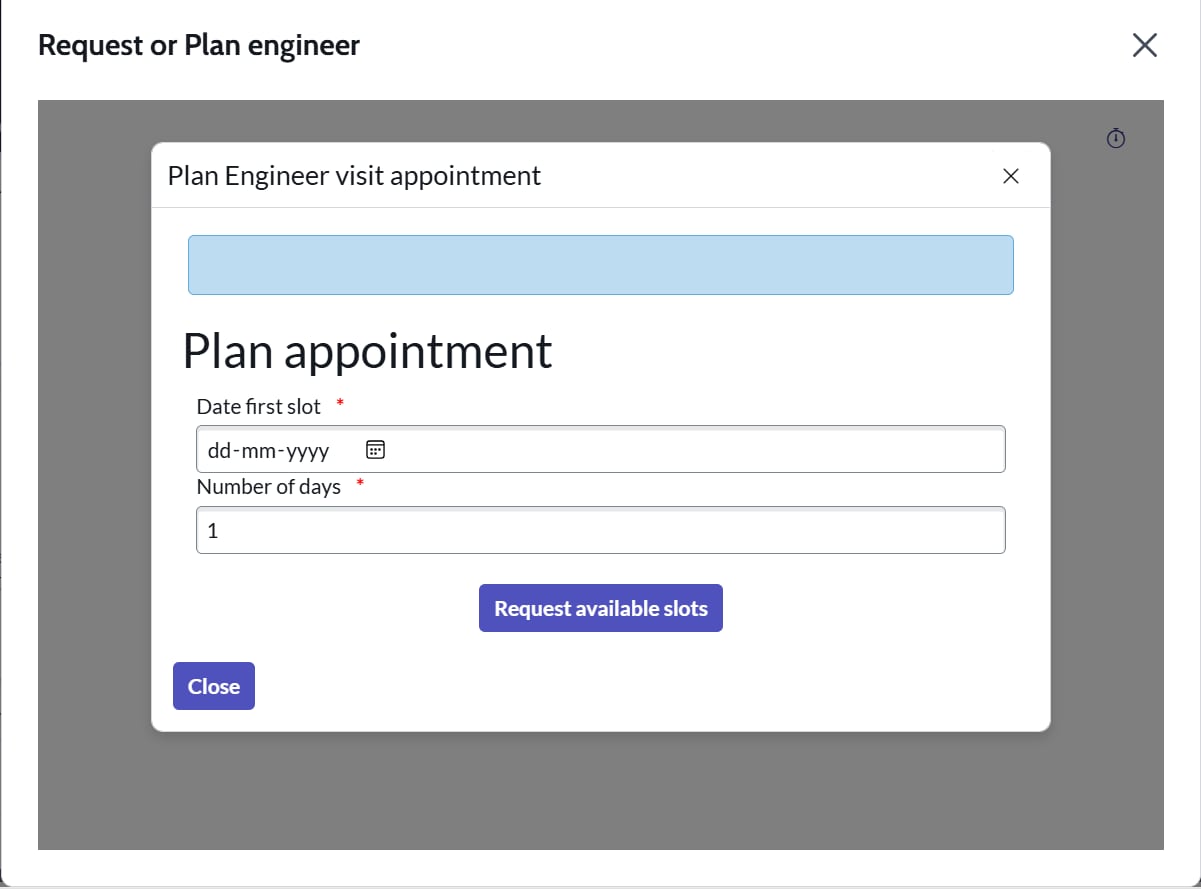The height and width of the screenshot is (889, 1201).
Task: Click the Plan Engineer visit appointment title
Action: pyautogui.click(x=354, y=176)
